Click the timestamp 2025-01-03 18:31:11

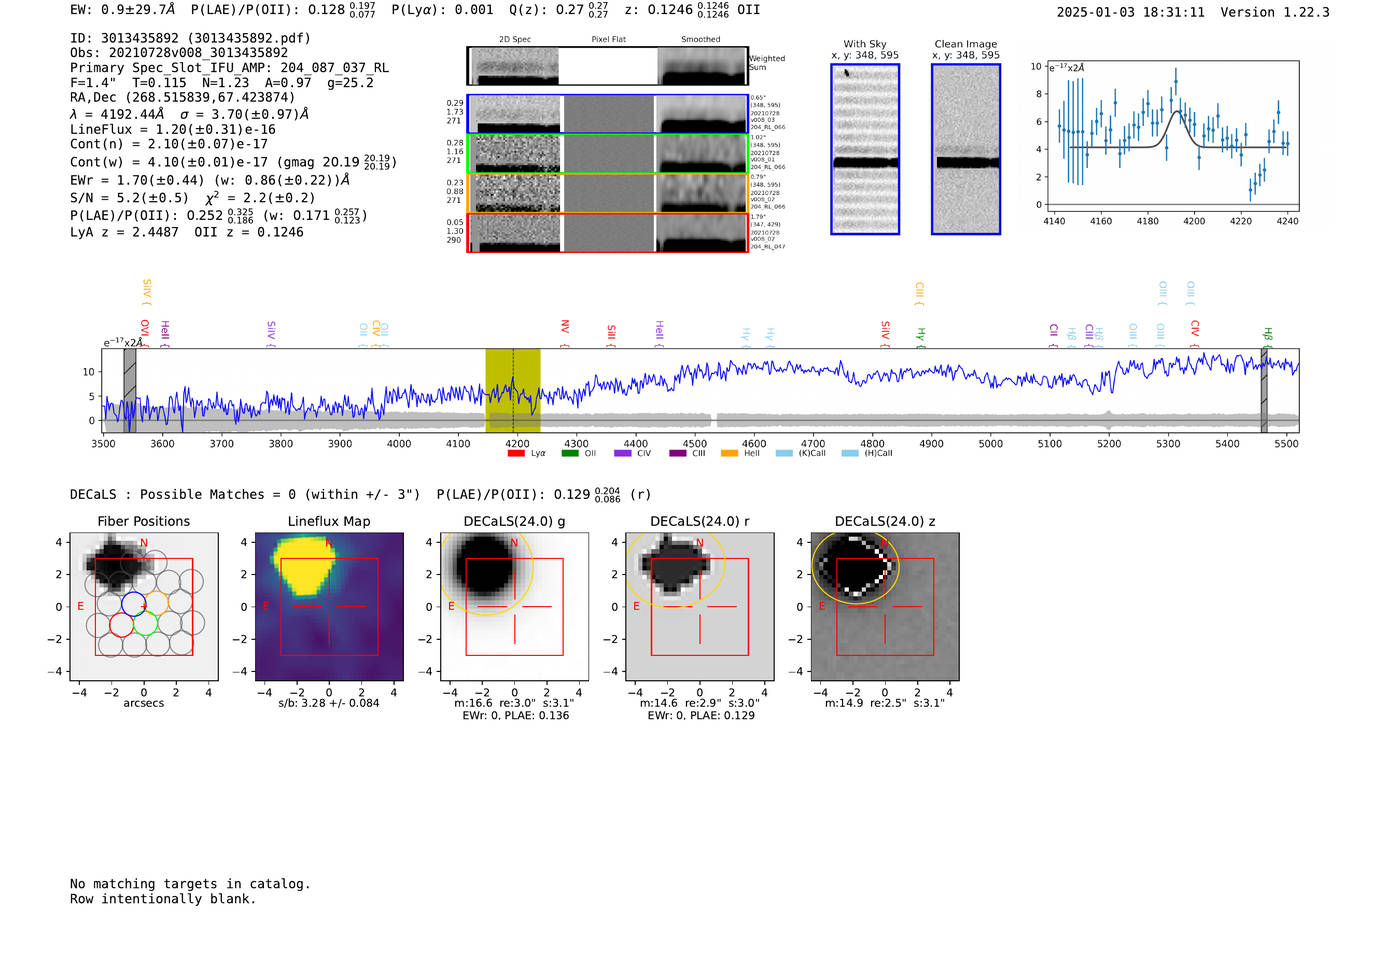point(1131,12)
